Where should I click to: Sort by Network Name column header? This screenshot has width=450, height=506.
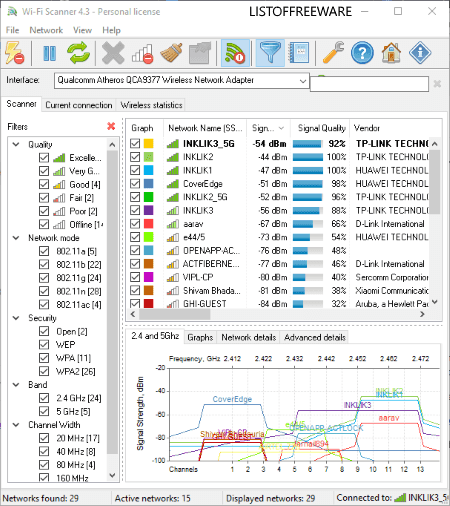click(205, 128)
